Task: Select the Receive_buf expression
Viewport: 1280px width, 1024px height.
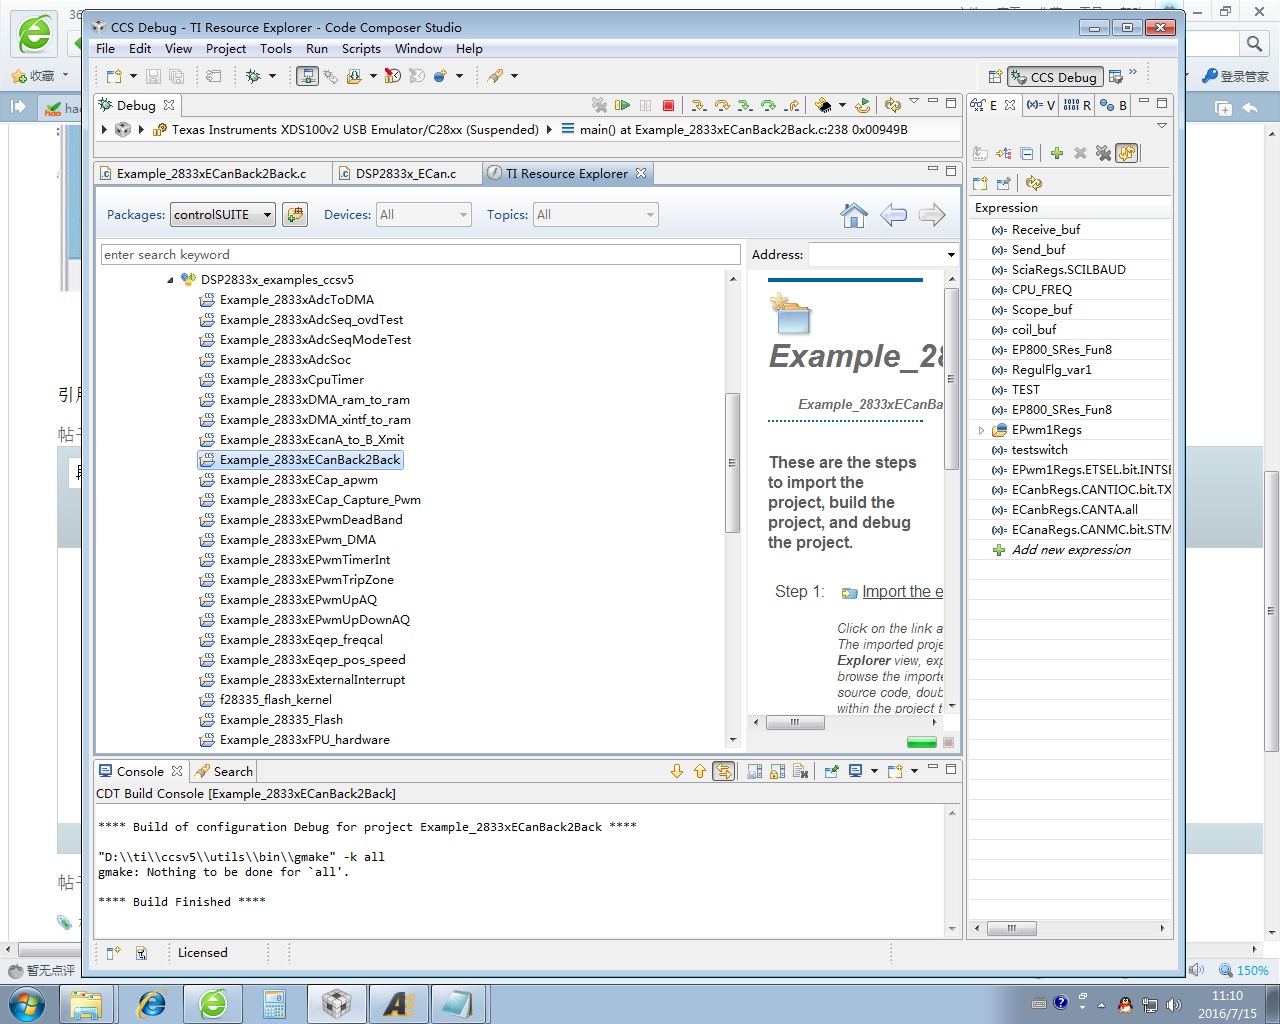Action: 1046,230
